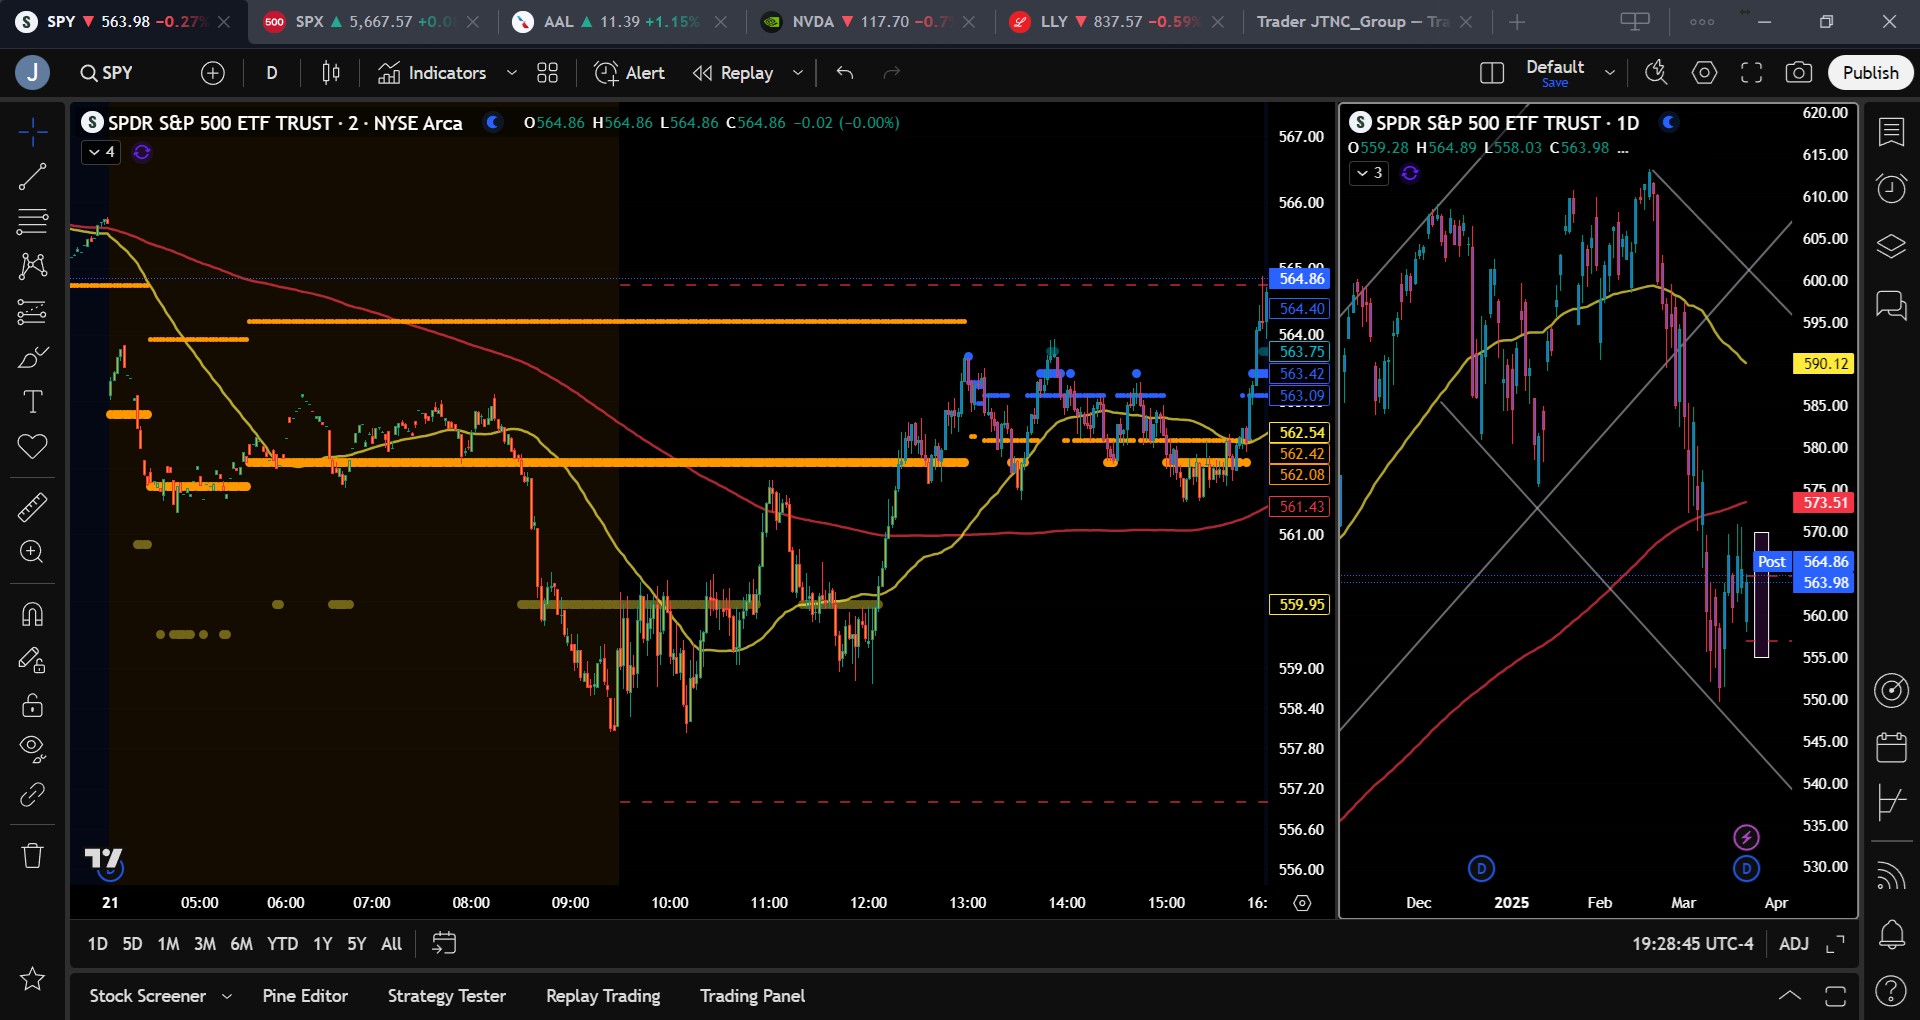1920x1020 pixels.
Task: Open the Strategy Tester tab
Action: 447,996
